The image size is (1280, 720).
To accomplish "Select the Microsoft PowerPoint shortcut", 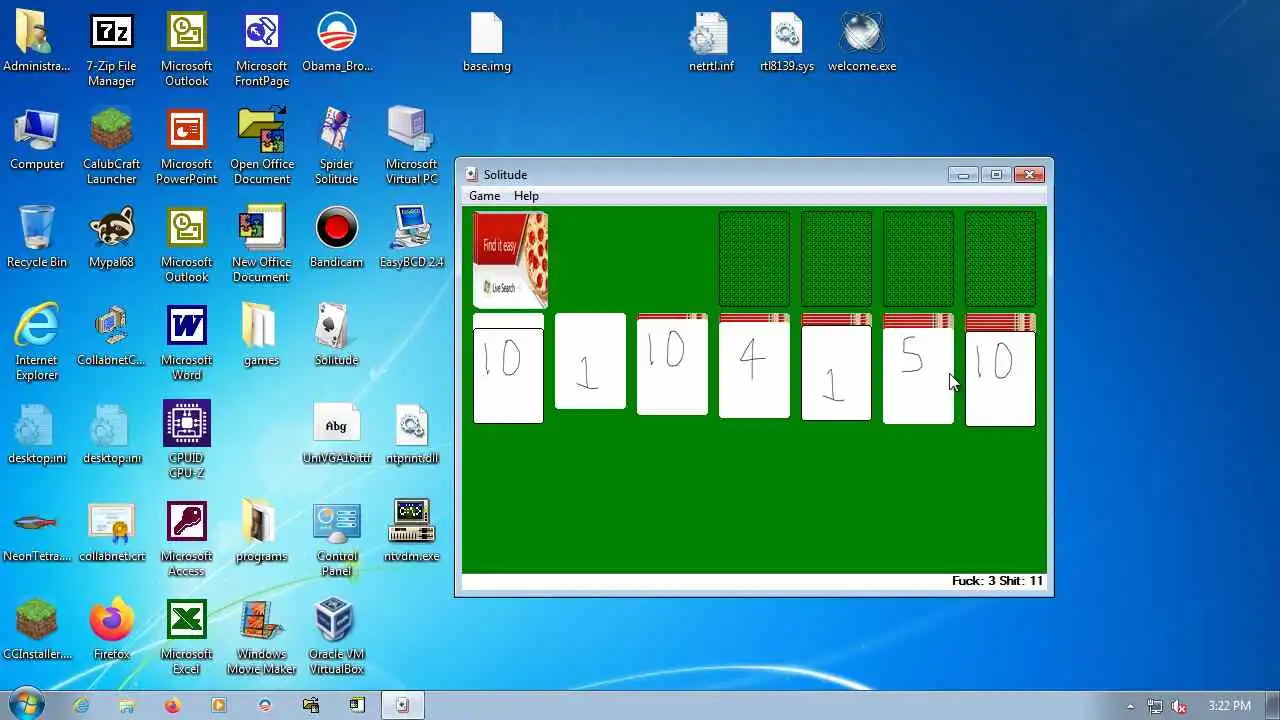I will coord(187,147).
